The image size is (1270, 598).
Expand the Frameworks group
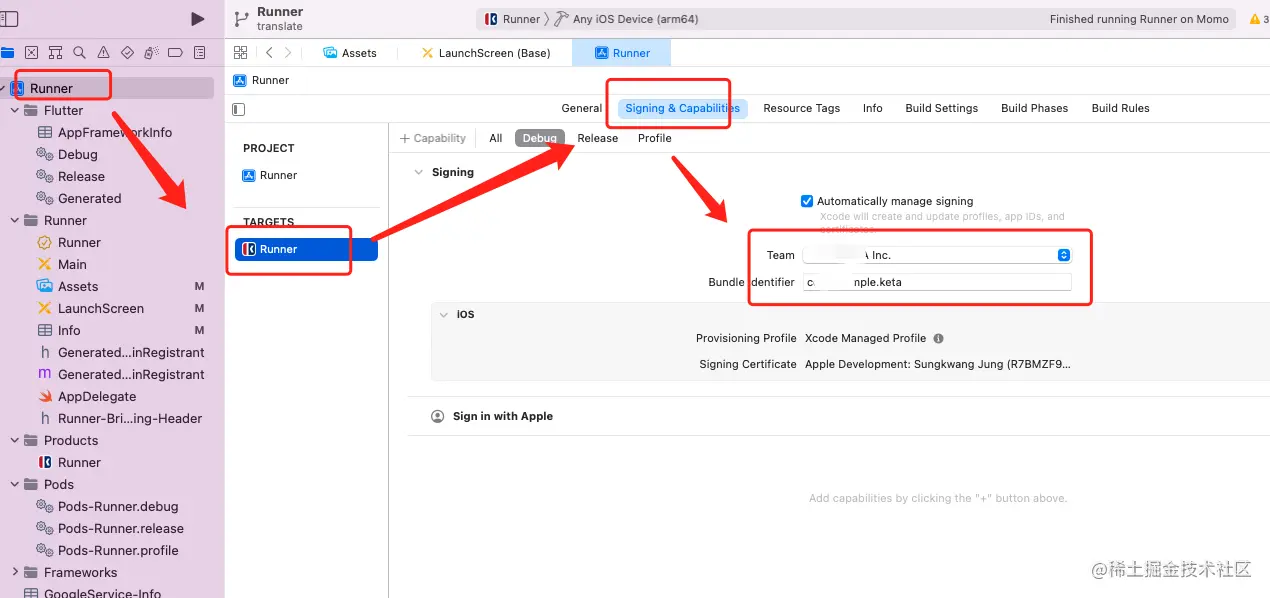[x=15, y=572]
